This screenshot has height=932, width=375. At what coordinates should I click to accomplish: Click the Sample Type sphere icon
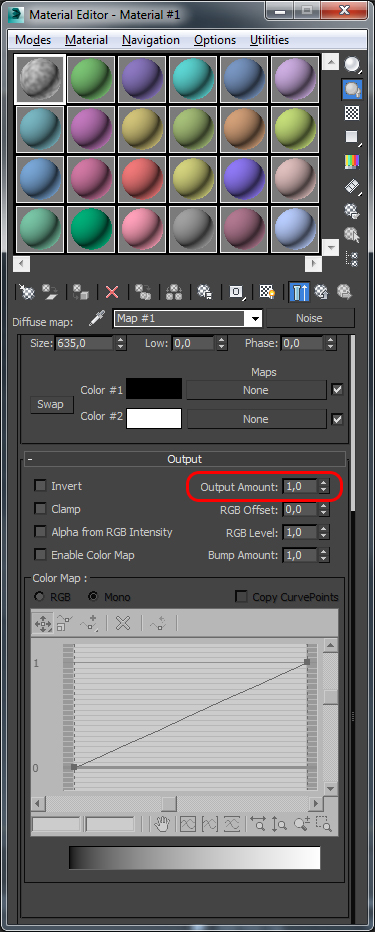click(353, 64)
